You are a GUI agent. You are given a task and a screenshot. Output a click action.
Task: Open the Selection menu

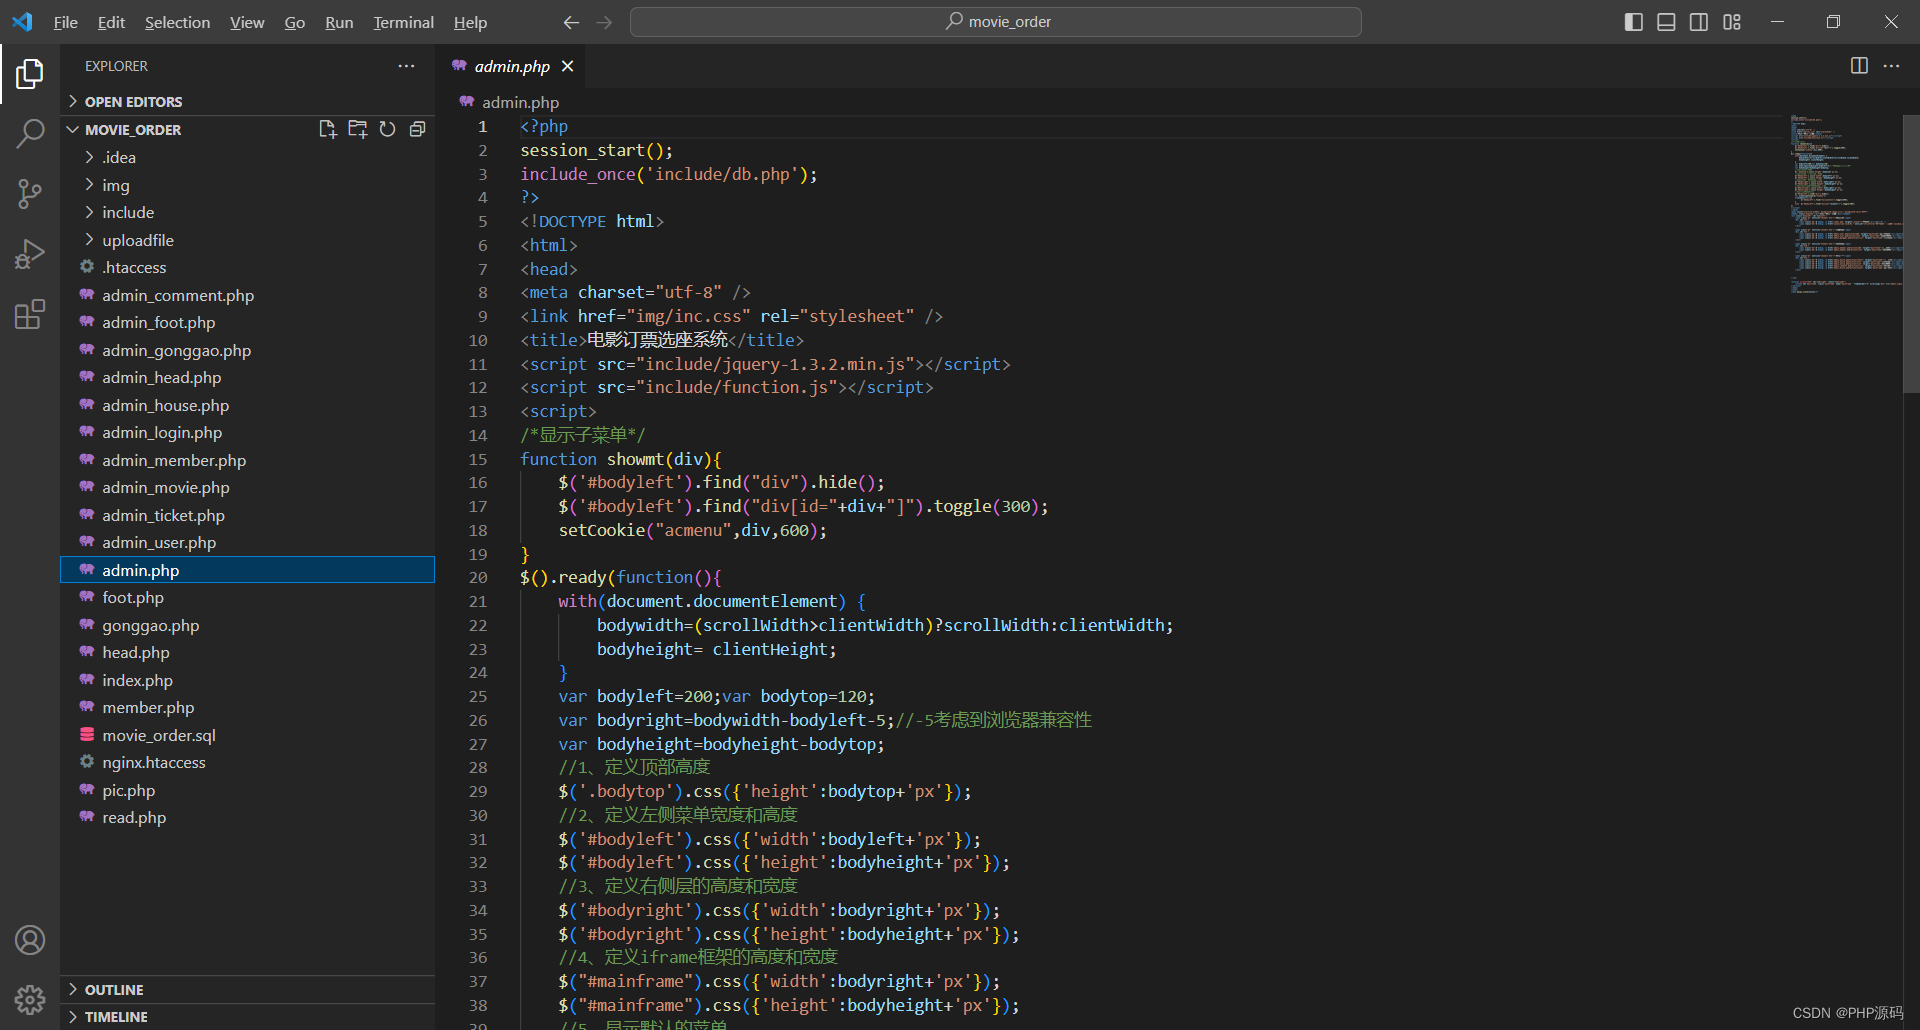[177, 22]
